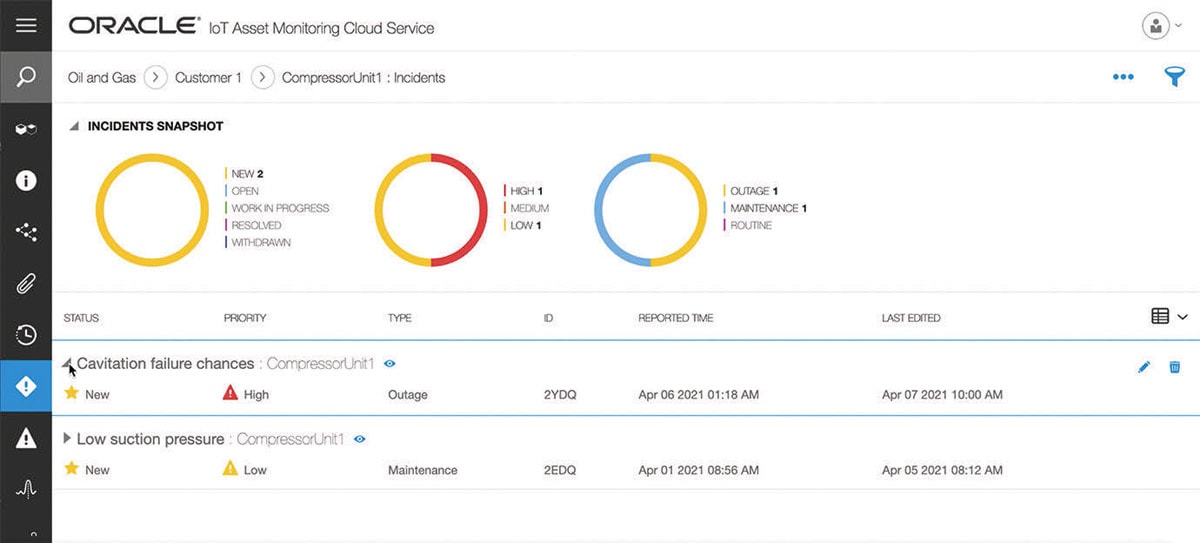Open the information icon in sidebar

pos(26,181)
